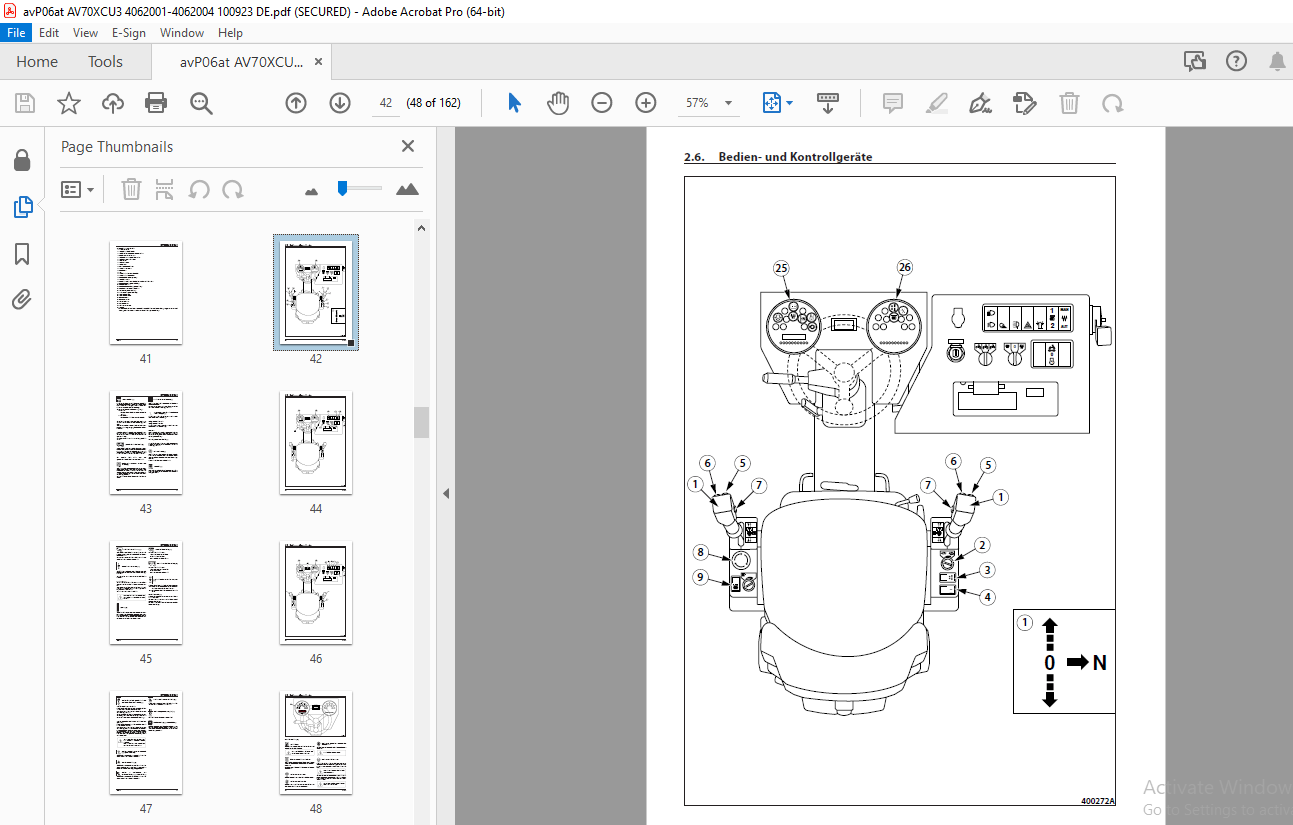Activate the hand pan tool
1293x825 pixels.
[x=558, y=103]
